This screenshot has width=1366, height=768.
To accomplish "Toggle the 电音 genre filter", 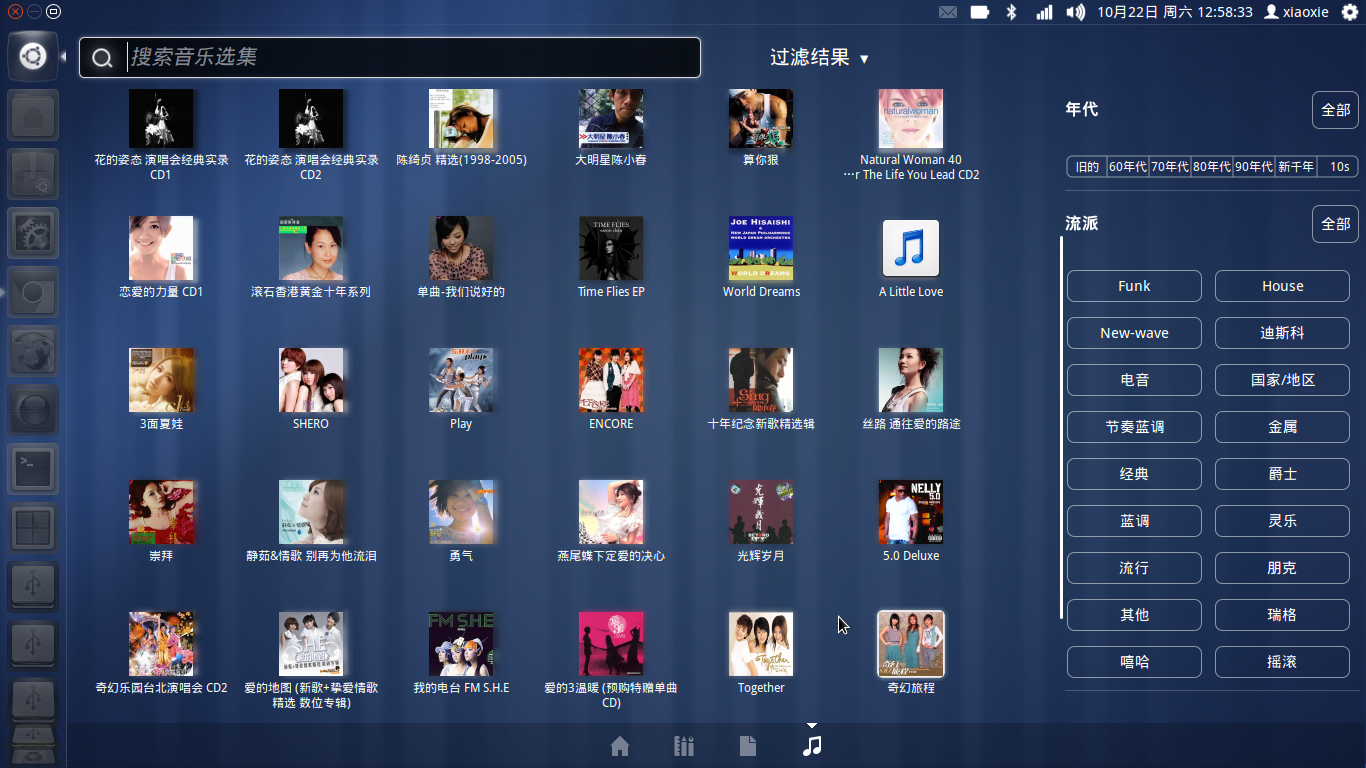I will point(1134,380).
